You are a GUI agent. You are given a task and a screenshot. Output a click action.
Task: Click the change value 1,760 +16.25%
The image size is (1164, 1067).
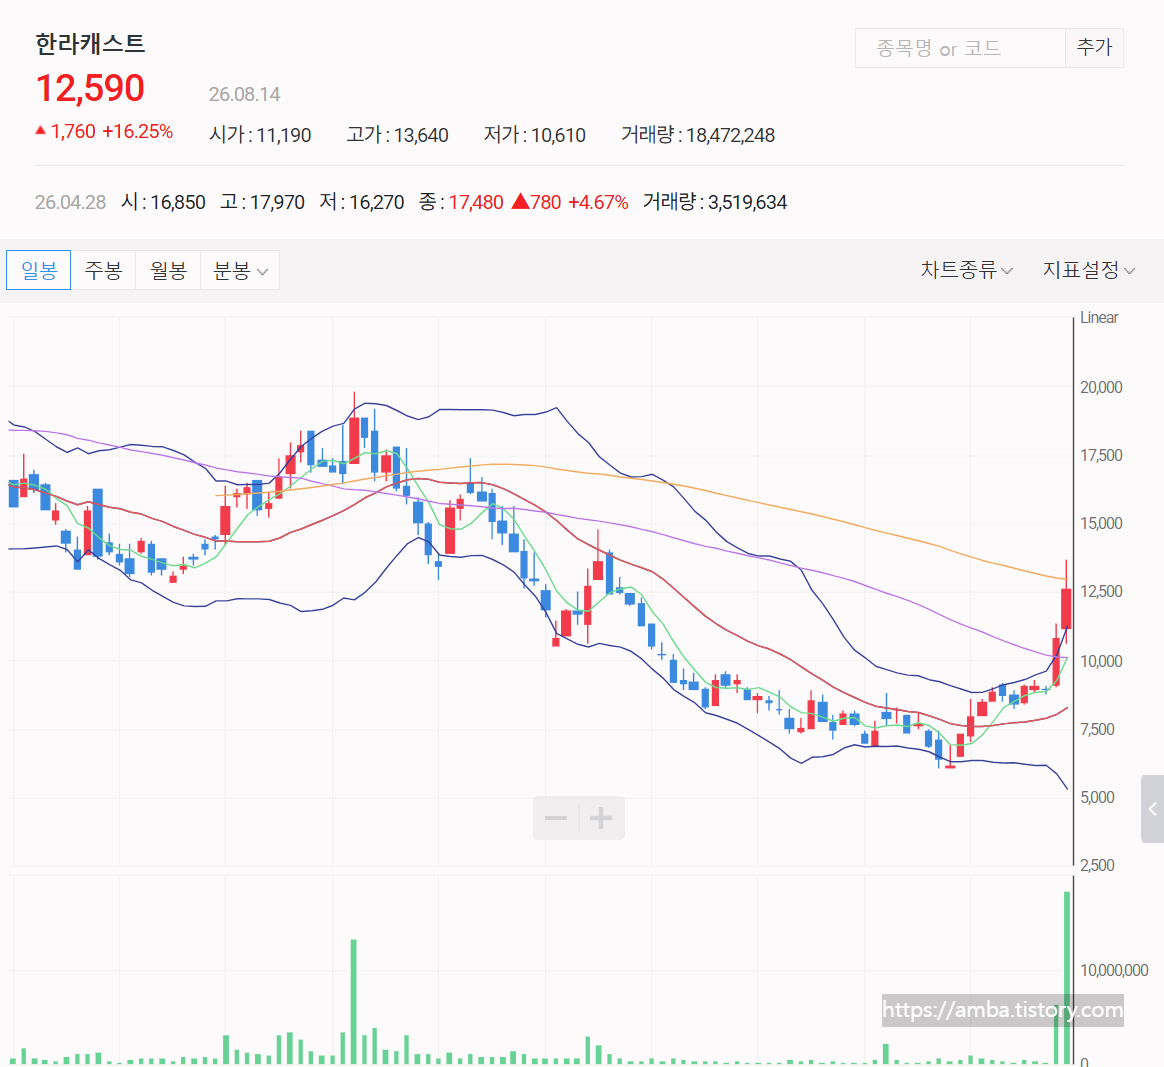[105, 131]
